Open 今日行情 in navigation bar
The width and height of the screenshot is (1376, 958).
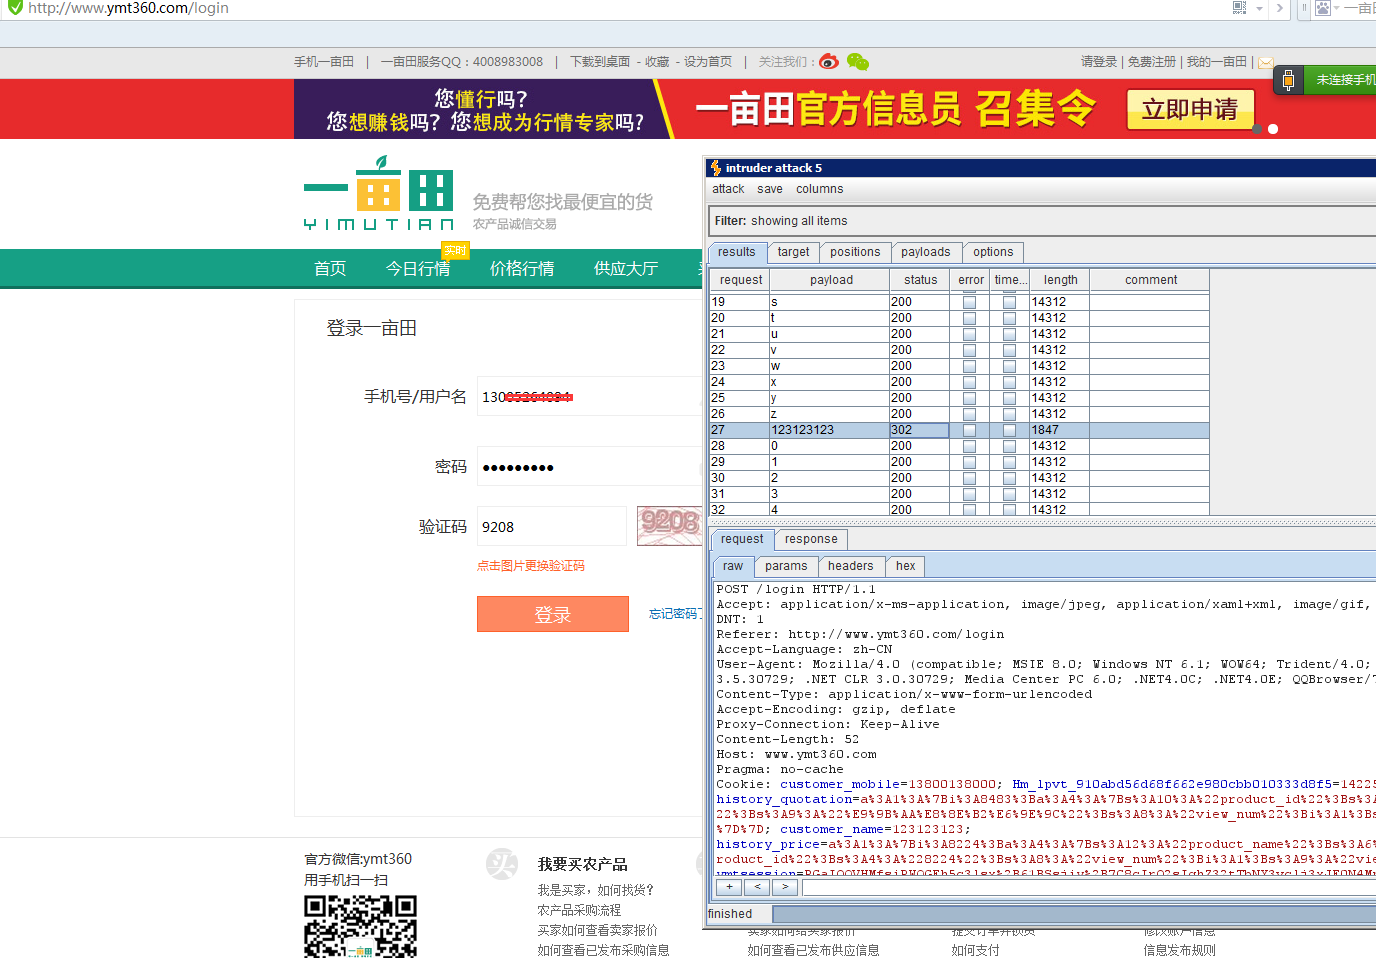418,268
